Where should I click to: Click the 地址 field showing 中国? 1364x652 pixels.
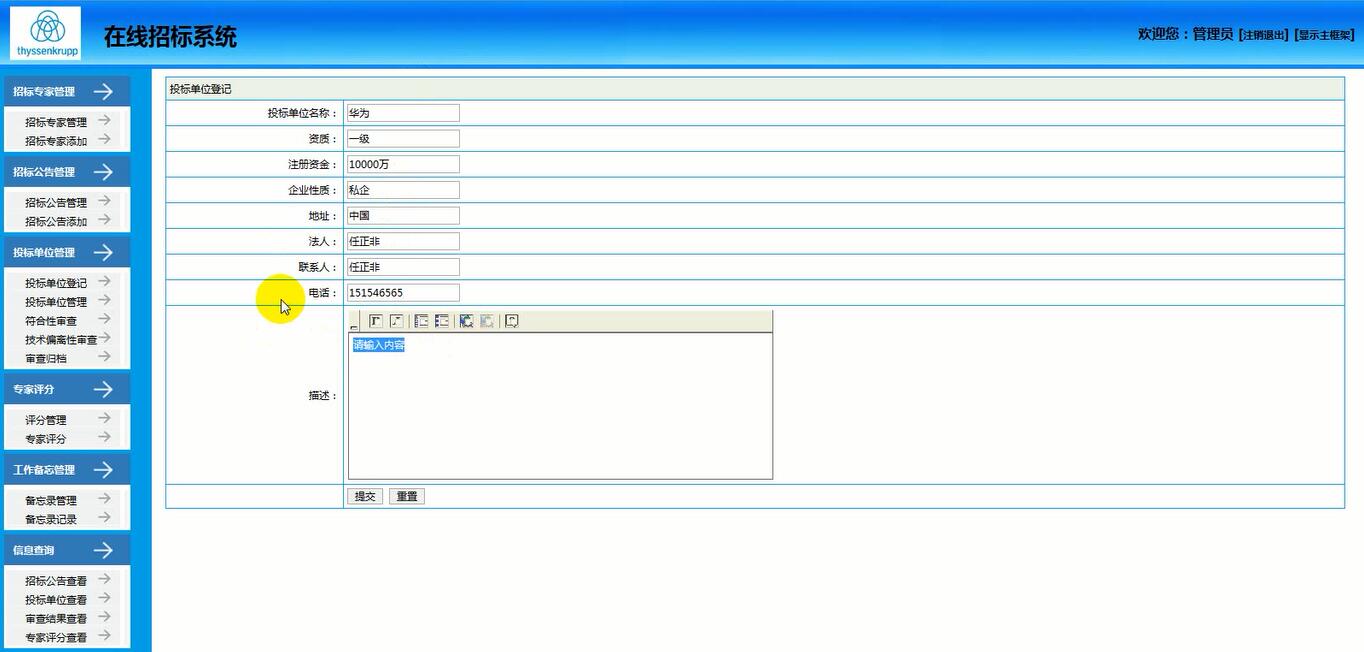(x=403, y=216)
